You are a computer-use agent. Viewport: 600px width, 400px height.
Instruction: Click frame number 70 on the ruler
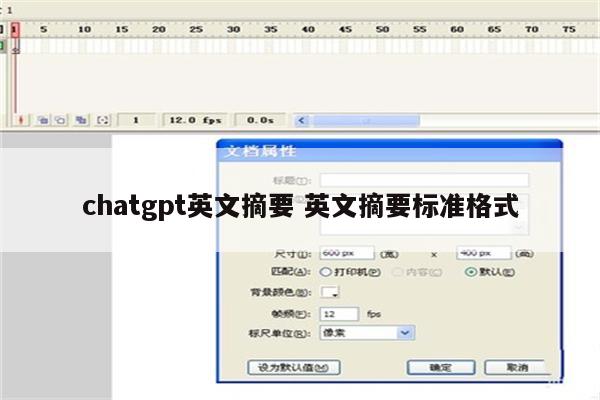[532, 29]
